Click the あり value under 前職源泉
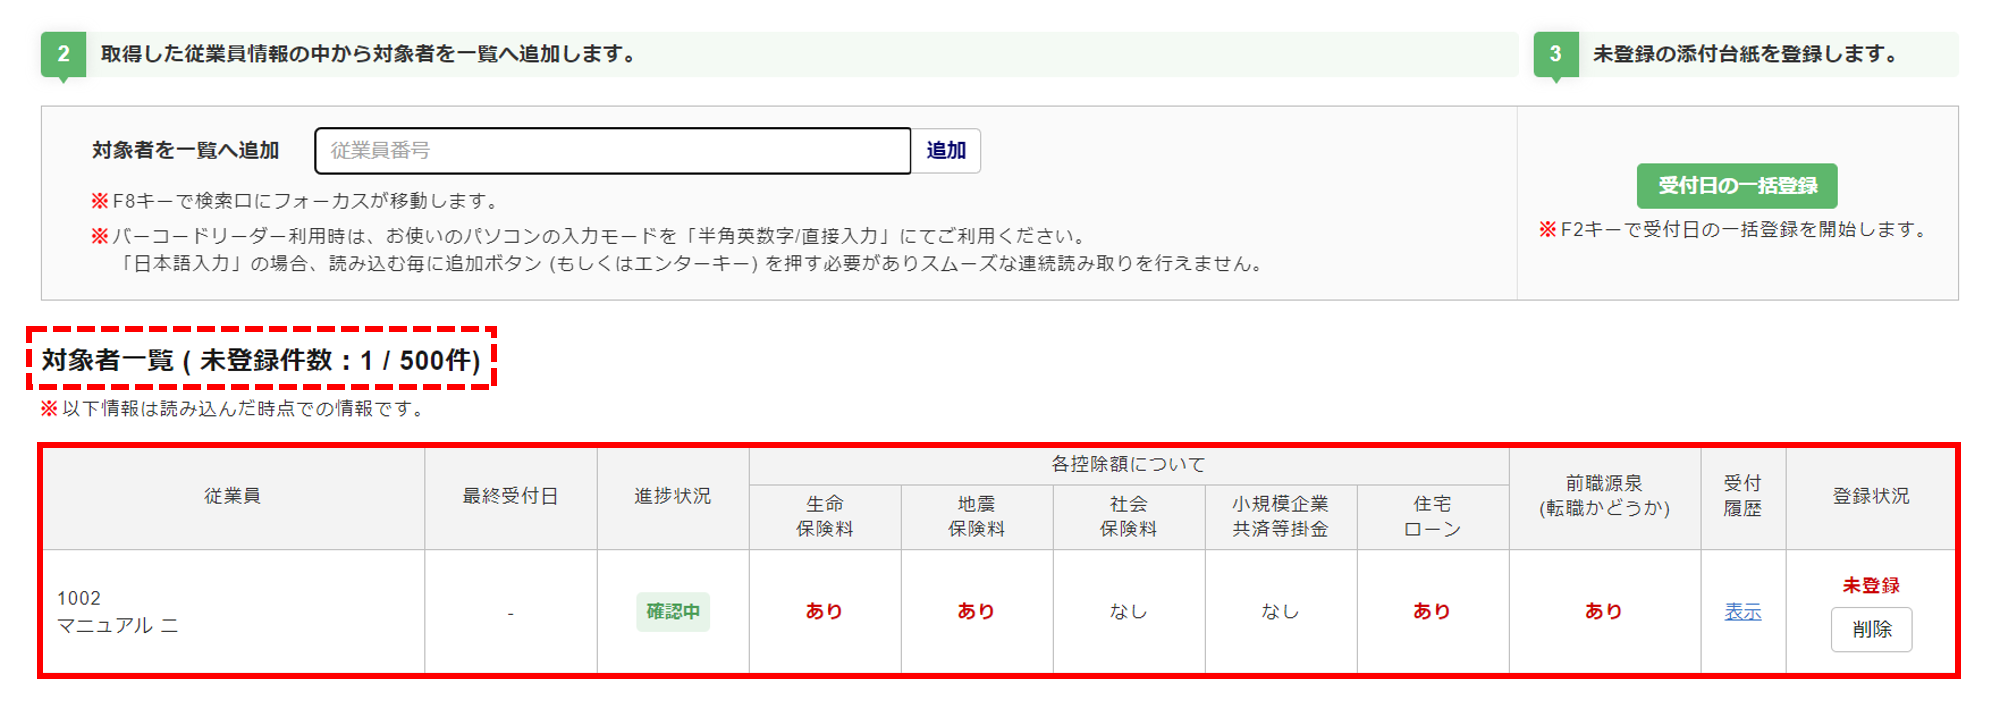The width and height of the screenshot is (2000, 717). (1604, 612)
